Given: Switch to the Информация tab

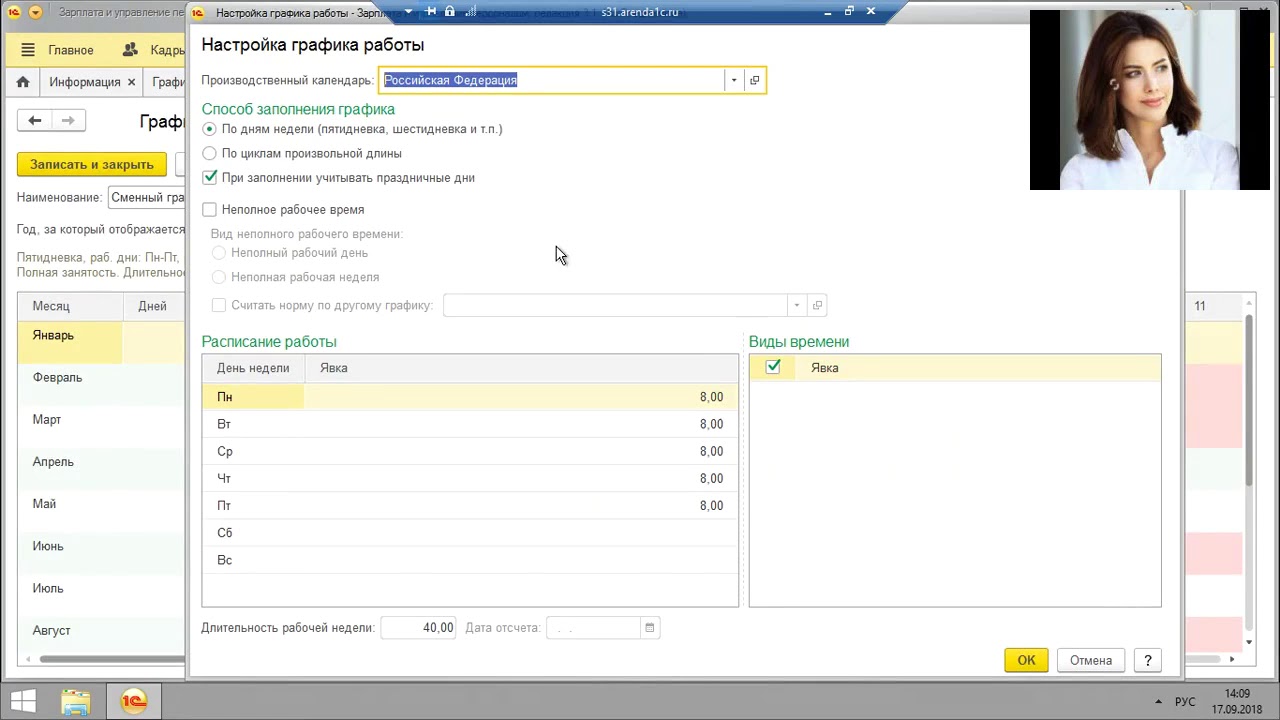Looking at the screenshot, I should 84,82.
